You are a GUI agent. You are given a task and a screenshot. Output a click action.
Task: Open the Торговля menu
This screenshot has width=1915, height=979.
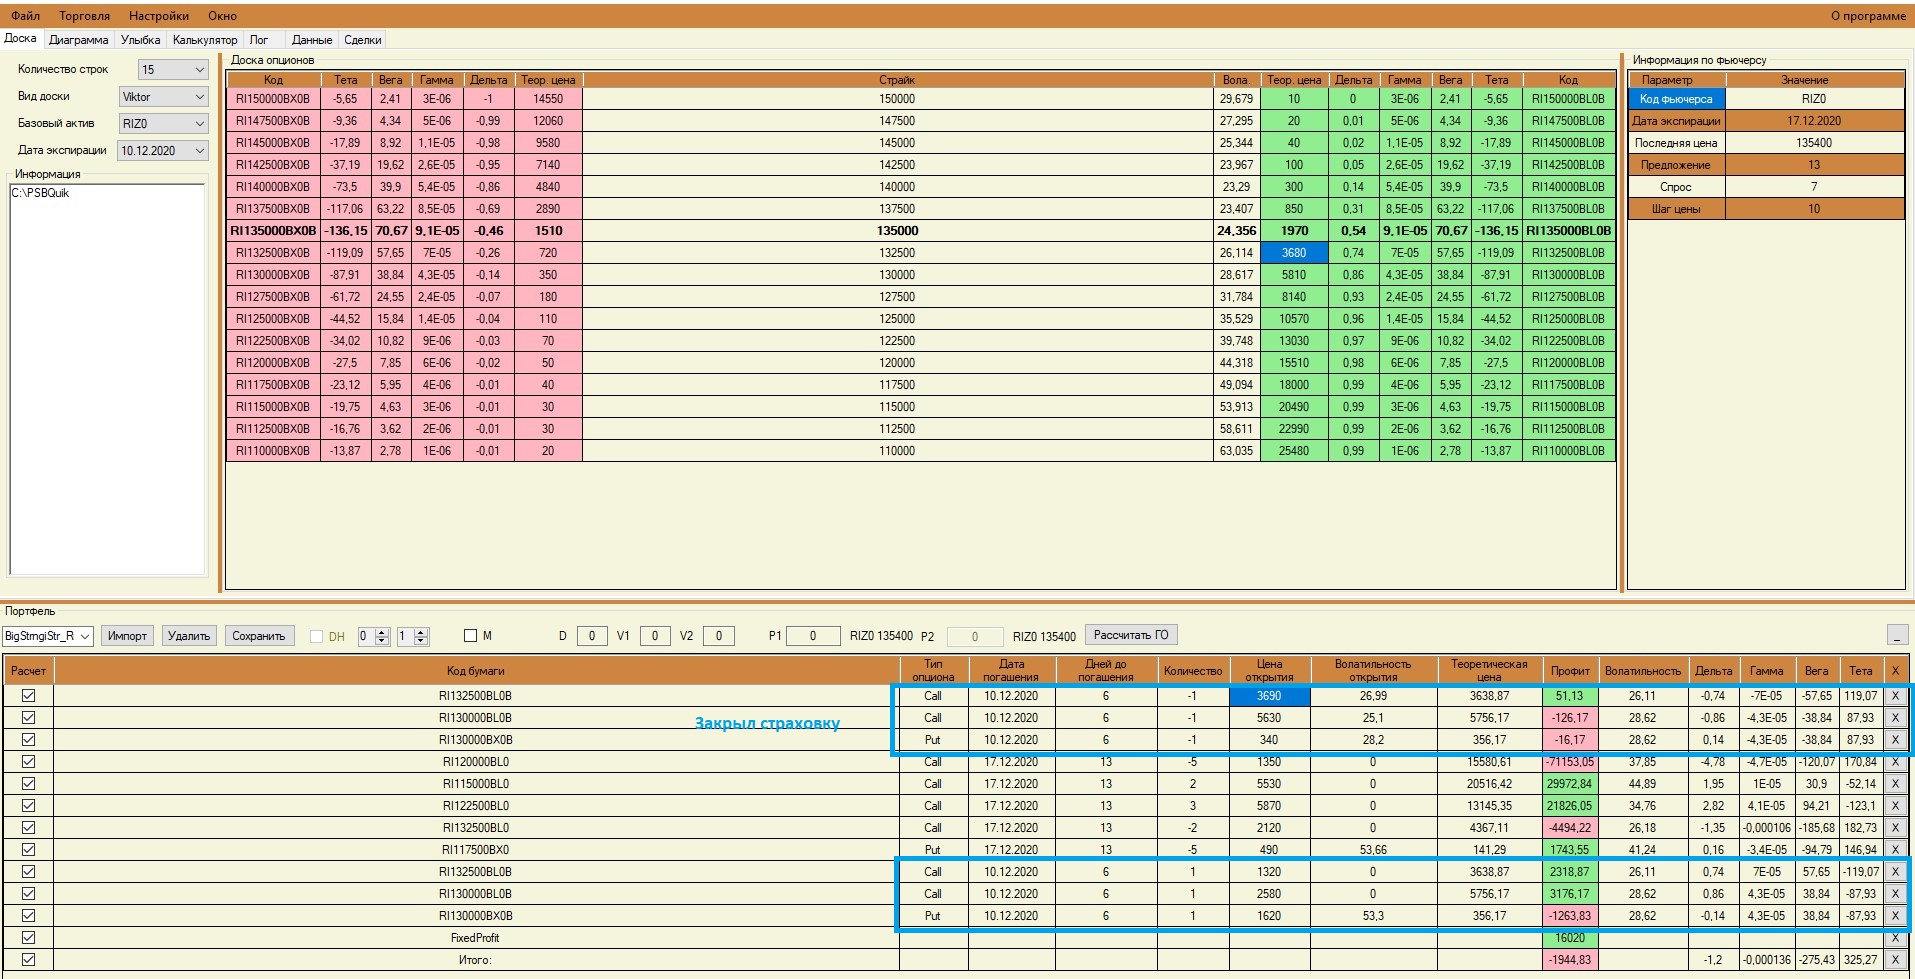pos(84,16)
